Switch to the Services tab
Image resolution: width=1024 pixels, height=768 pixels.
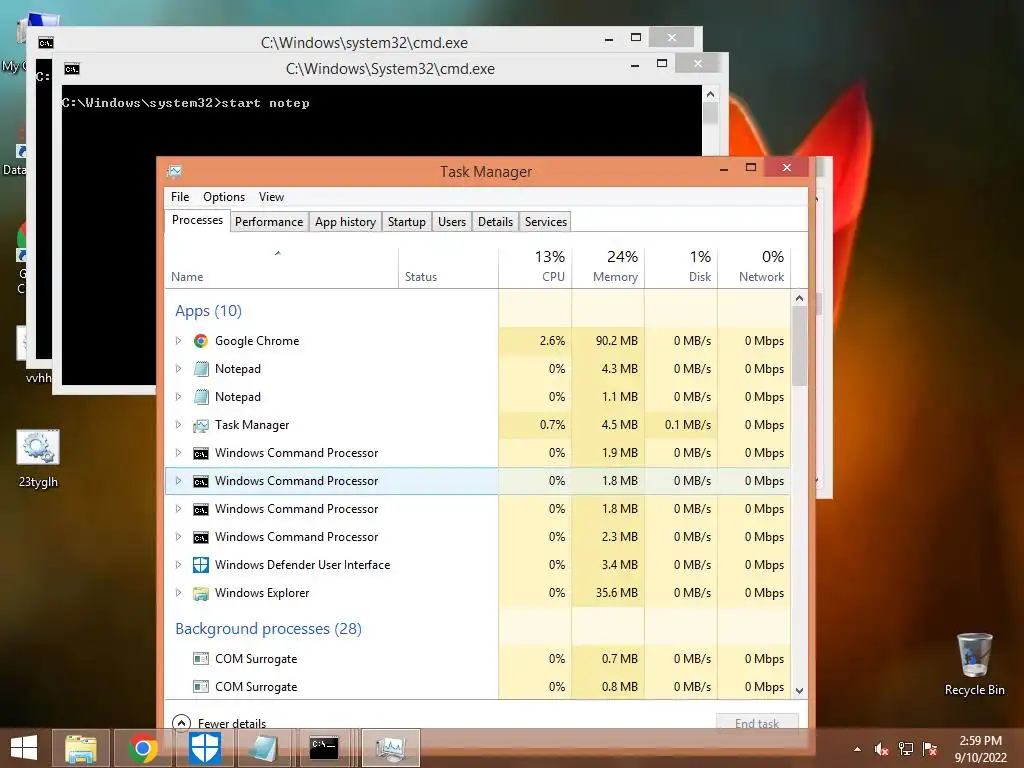(x=546, y=221)
